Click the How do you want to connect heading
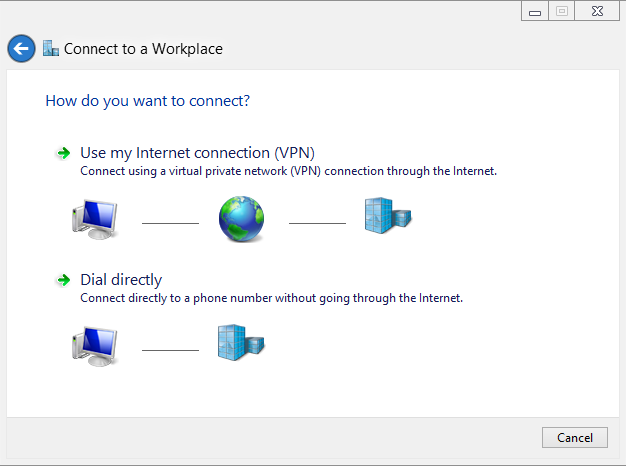The height and width of the screenshot is (466, 626). [148, 101]
